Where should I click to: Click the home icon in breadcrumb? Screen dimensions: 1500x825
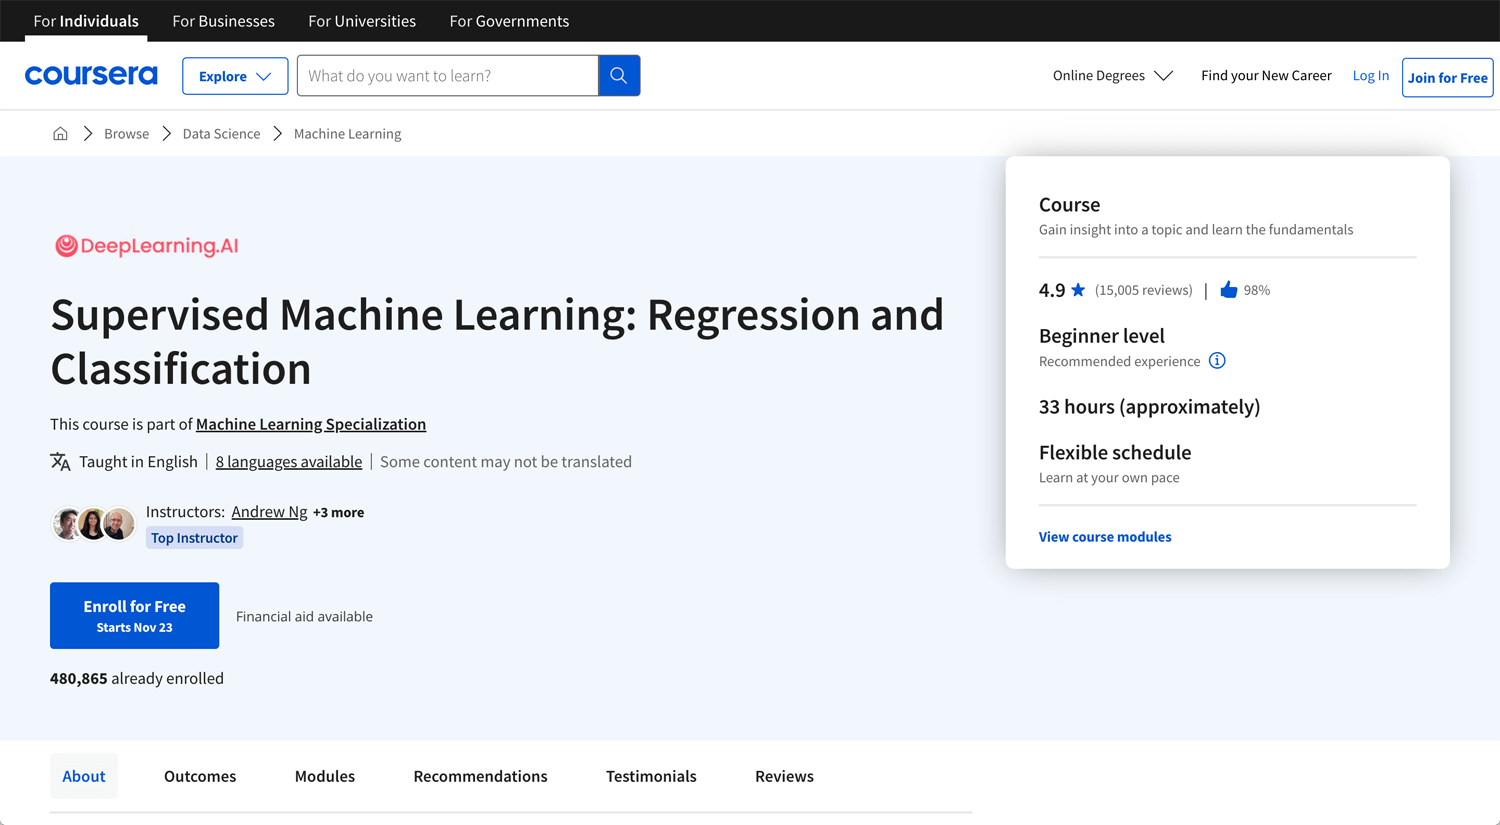click(60, 133)
